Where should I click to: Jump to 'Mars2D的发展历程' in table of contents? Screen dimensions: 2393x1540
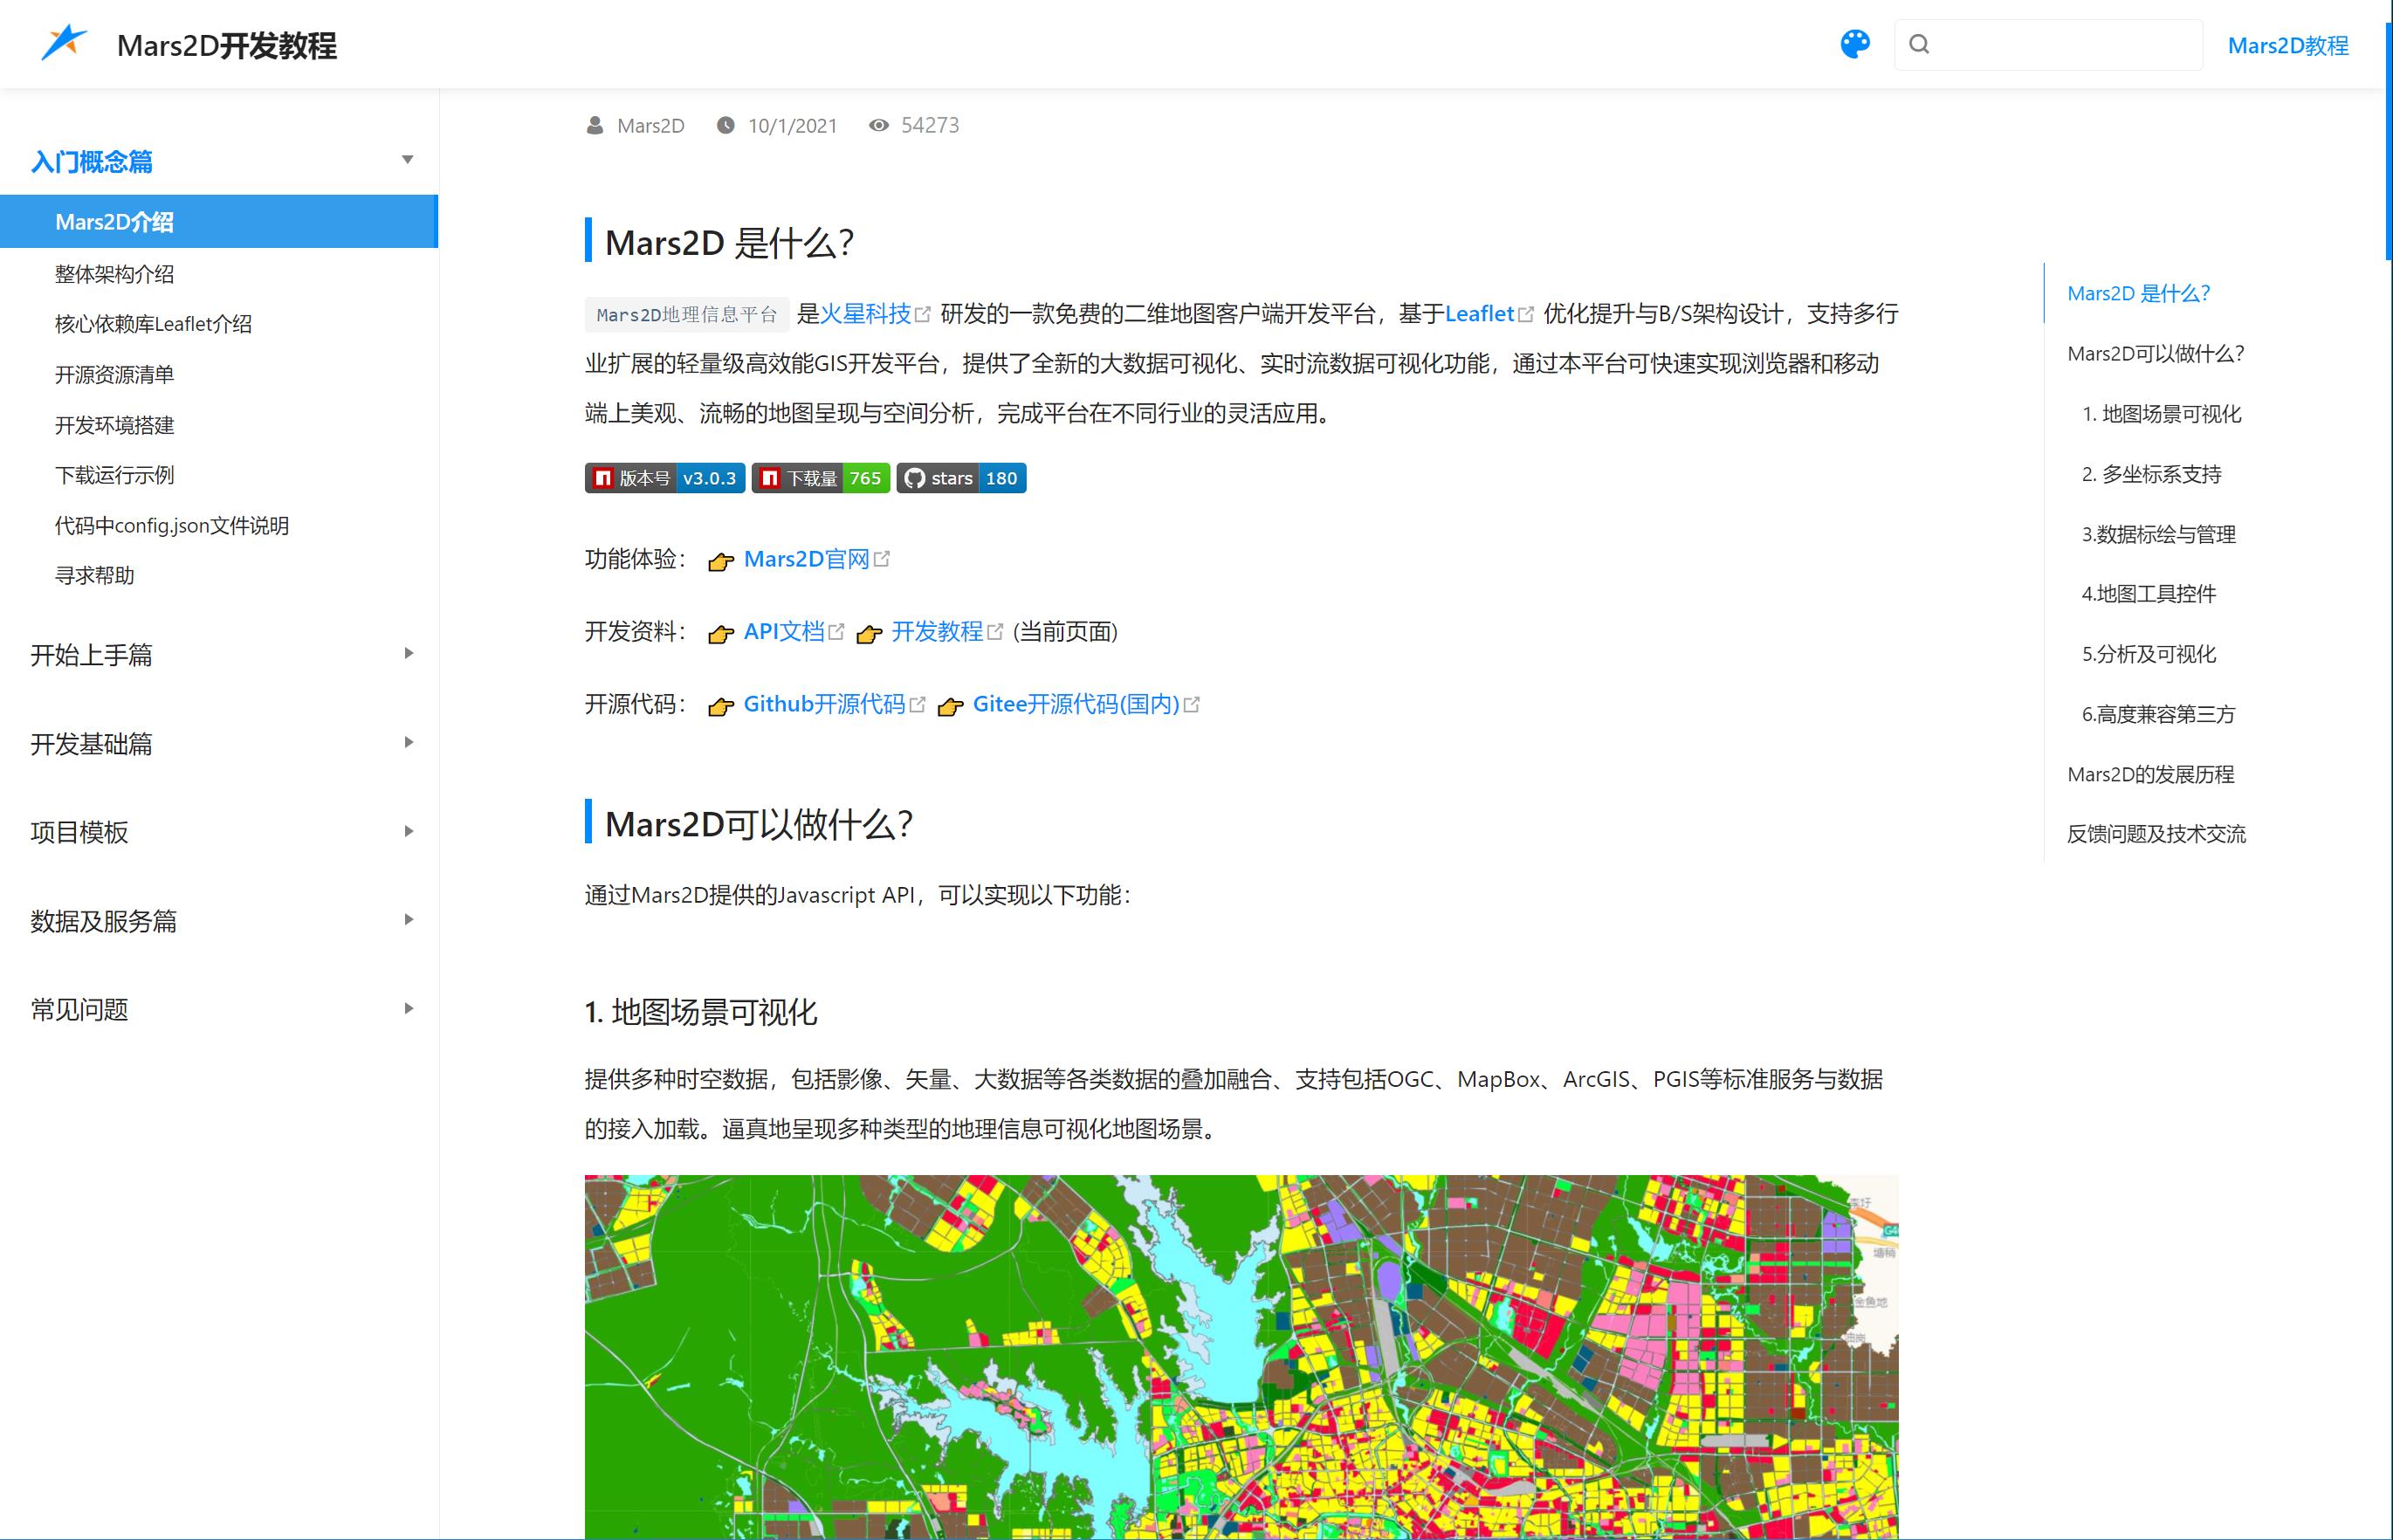tap(2150, 774)
